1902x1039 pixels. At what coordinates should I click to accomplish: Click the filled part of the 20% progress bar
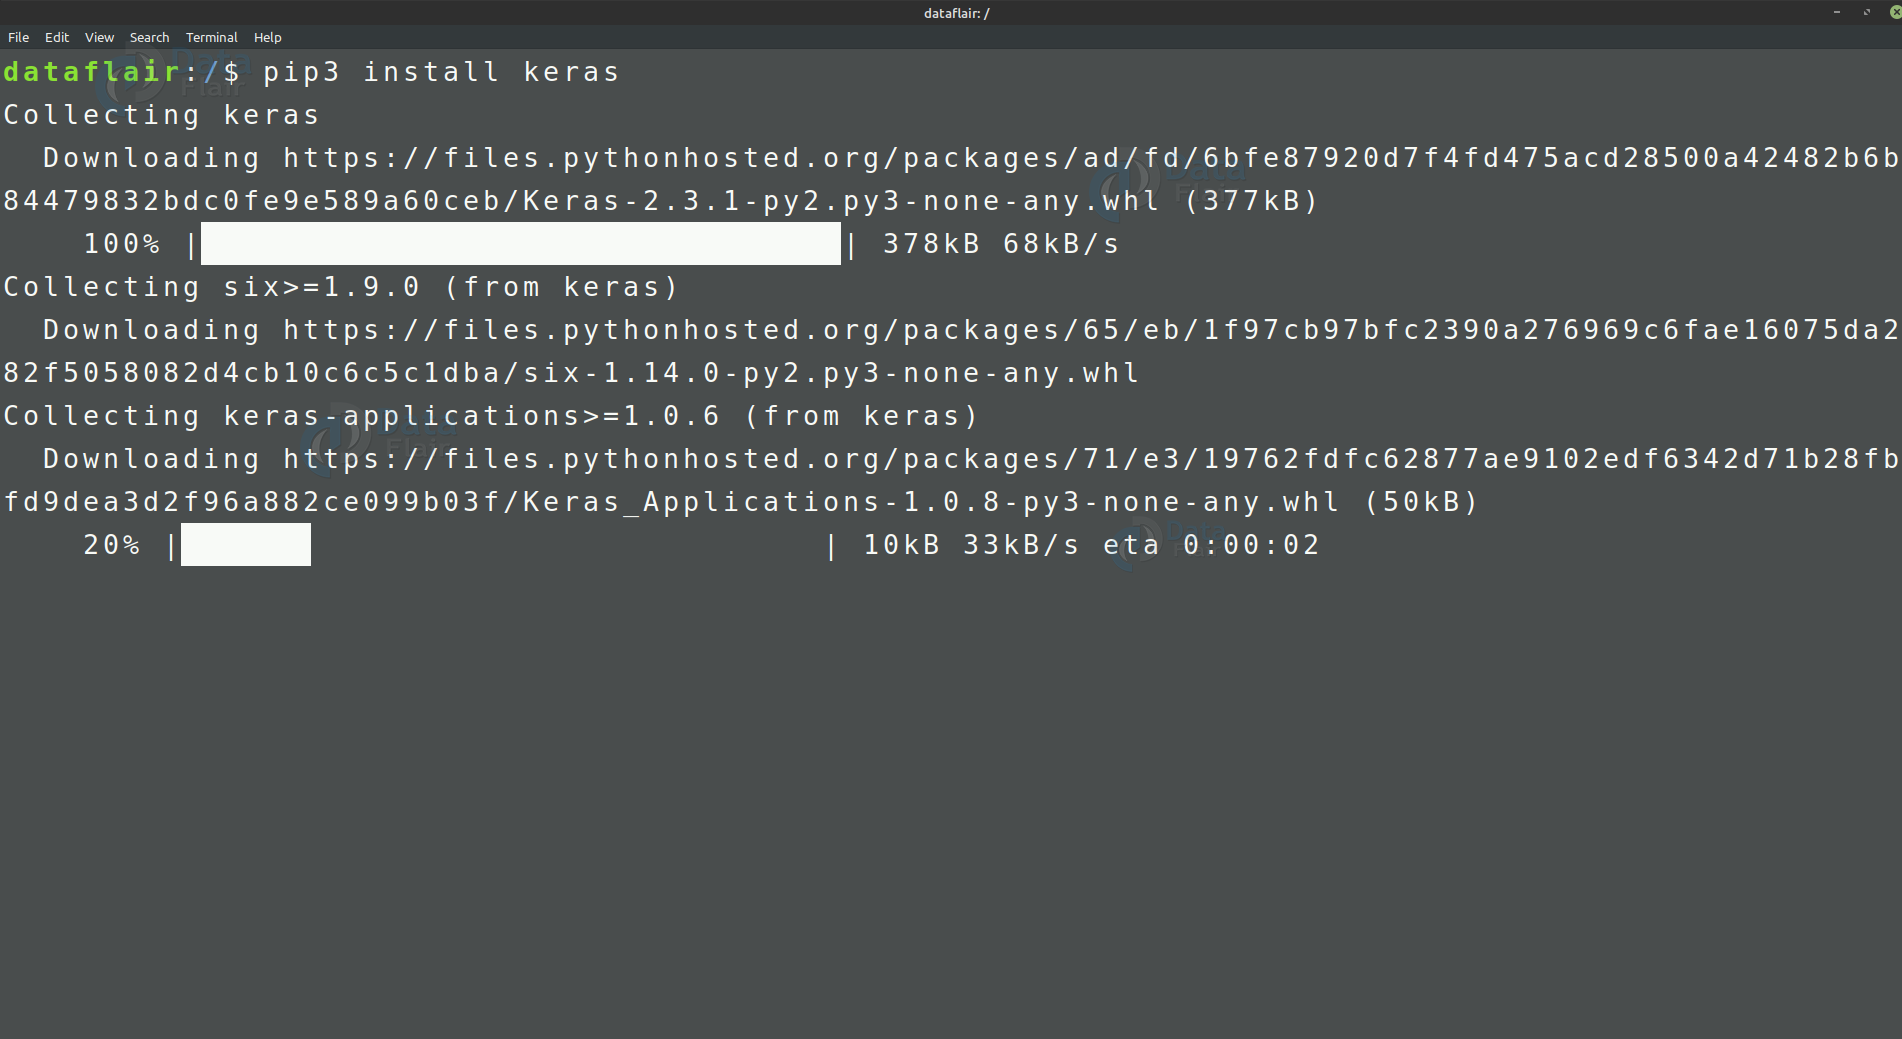pyautogui.click(x=246, y=545)
